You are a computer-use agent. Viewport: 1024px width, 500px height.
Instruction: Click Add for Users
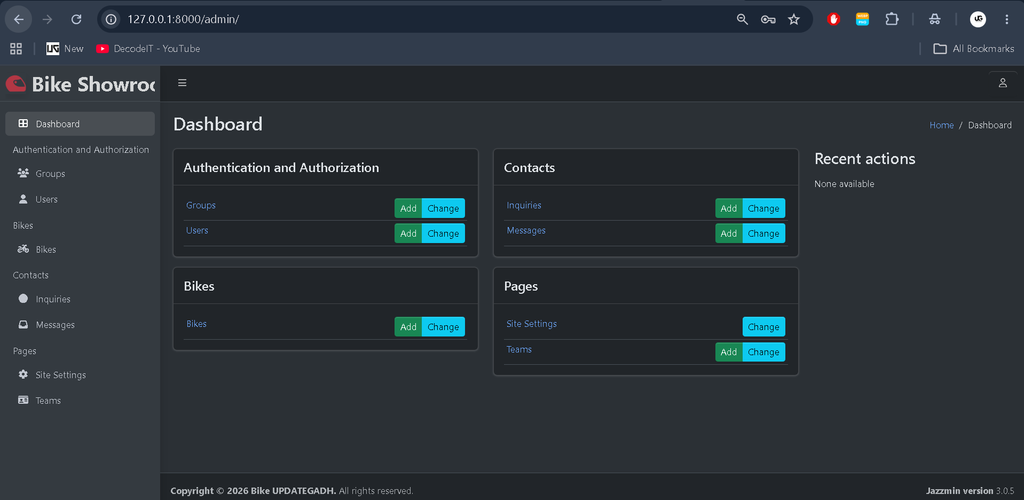click(408, 233)
